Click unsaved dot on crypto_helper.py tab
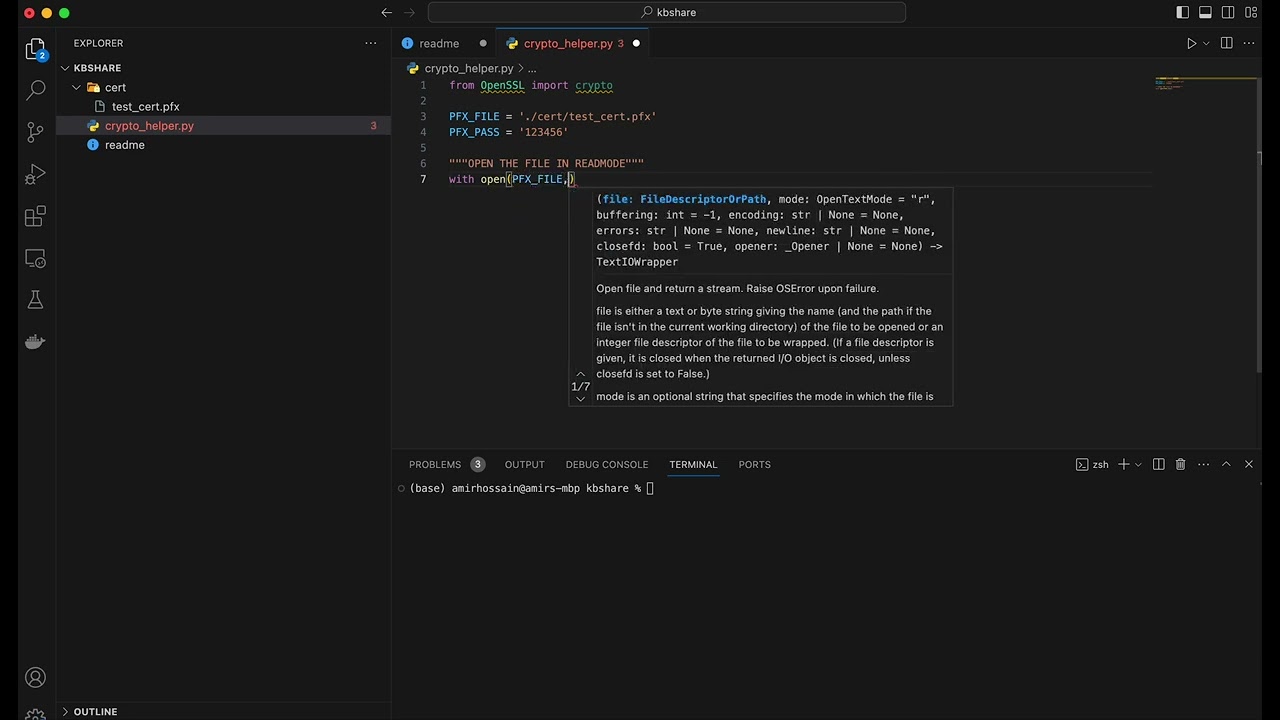This screenshot has width=1280, height=720. coord(636,43)
